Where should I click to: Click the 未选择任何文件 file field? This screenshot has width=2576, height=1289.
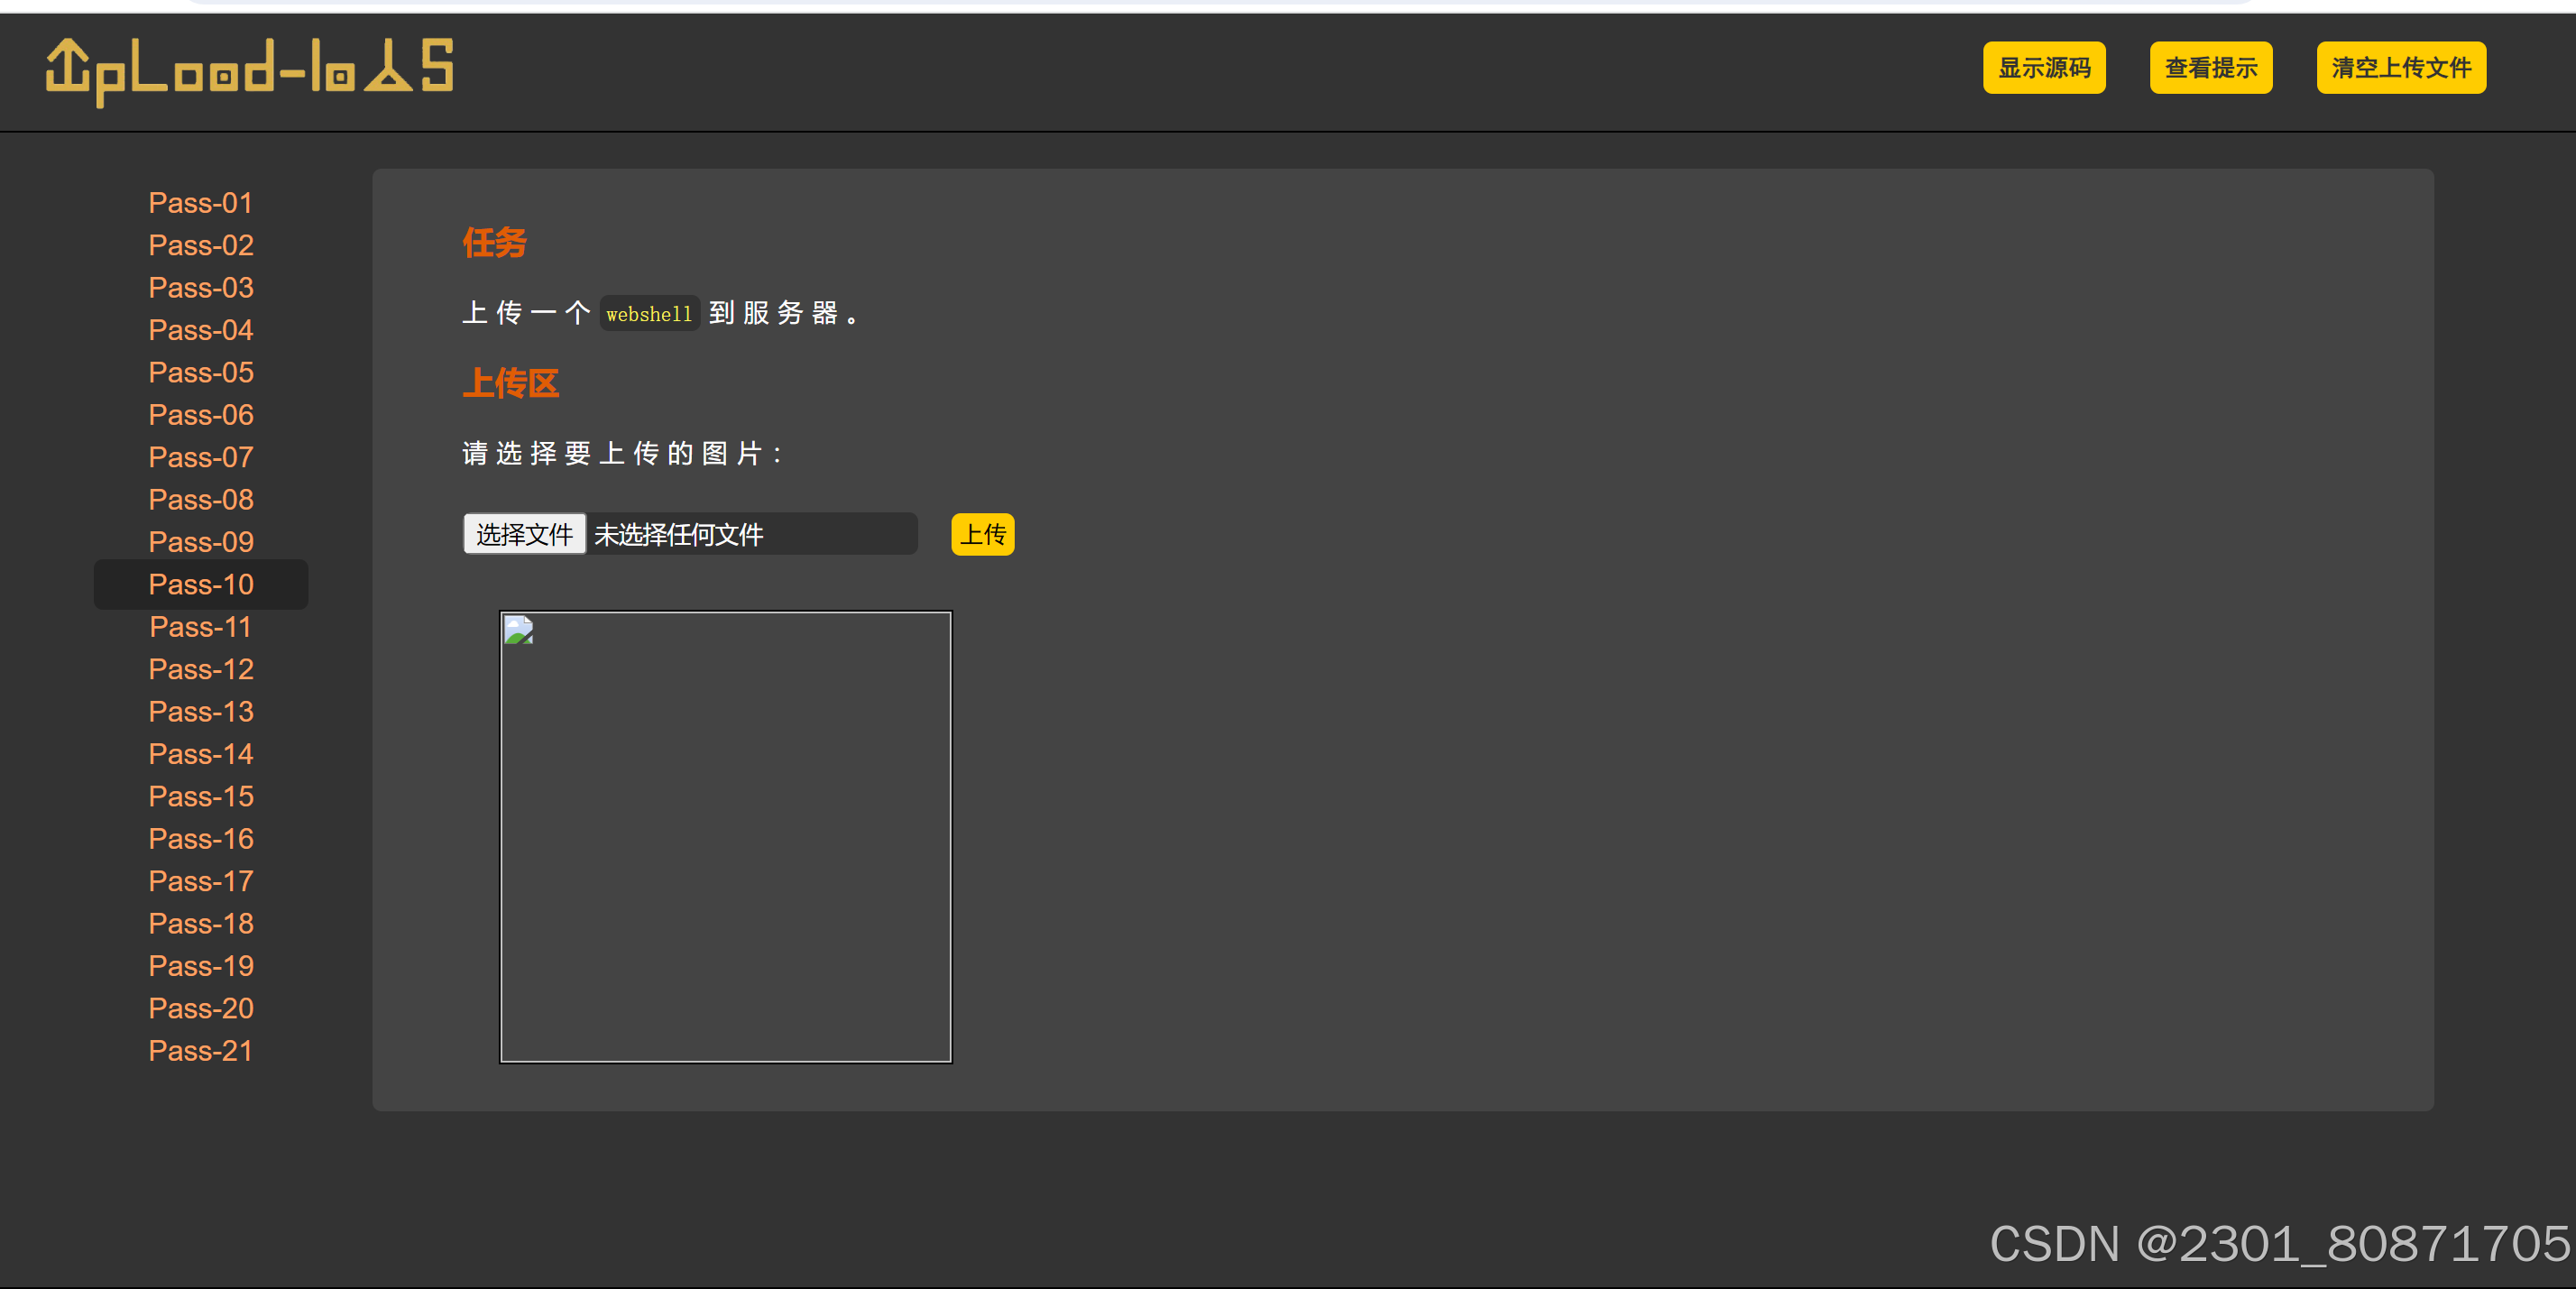750,534
